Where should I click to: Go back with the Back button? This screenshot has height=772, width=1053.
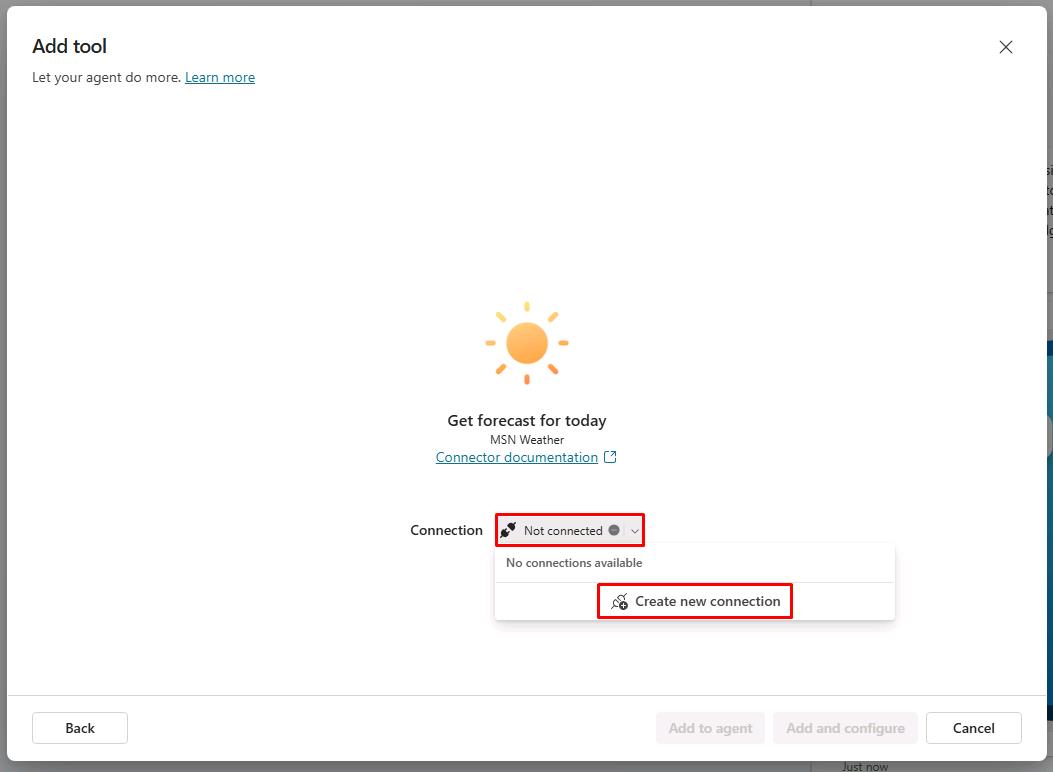coord(80,728)
